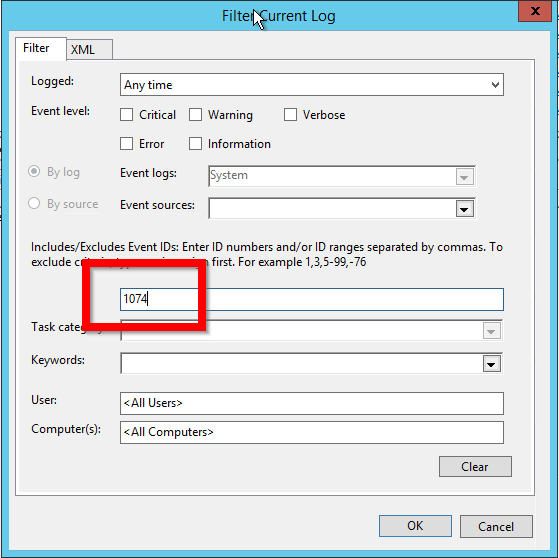Viewport: 559px width, 558px height.
Task: Open the Task category dropdown arrow
Action: [x=491, y=331]
